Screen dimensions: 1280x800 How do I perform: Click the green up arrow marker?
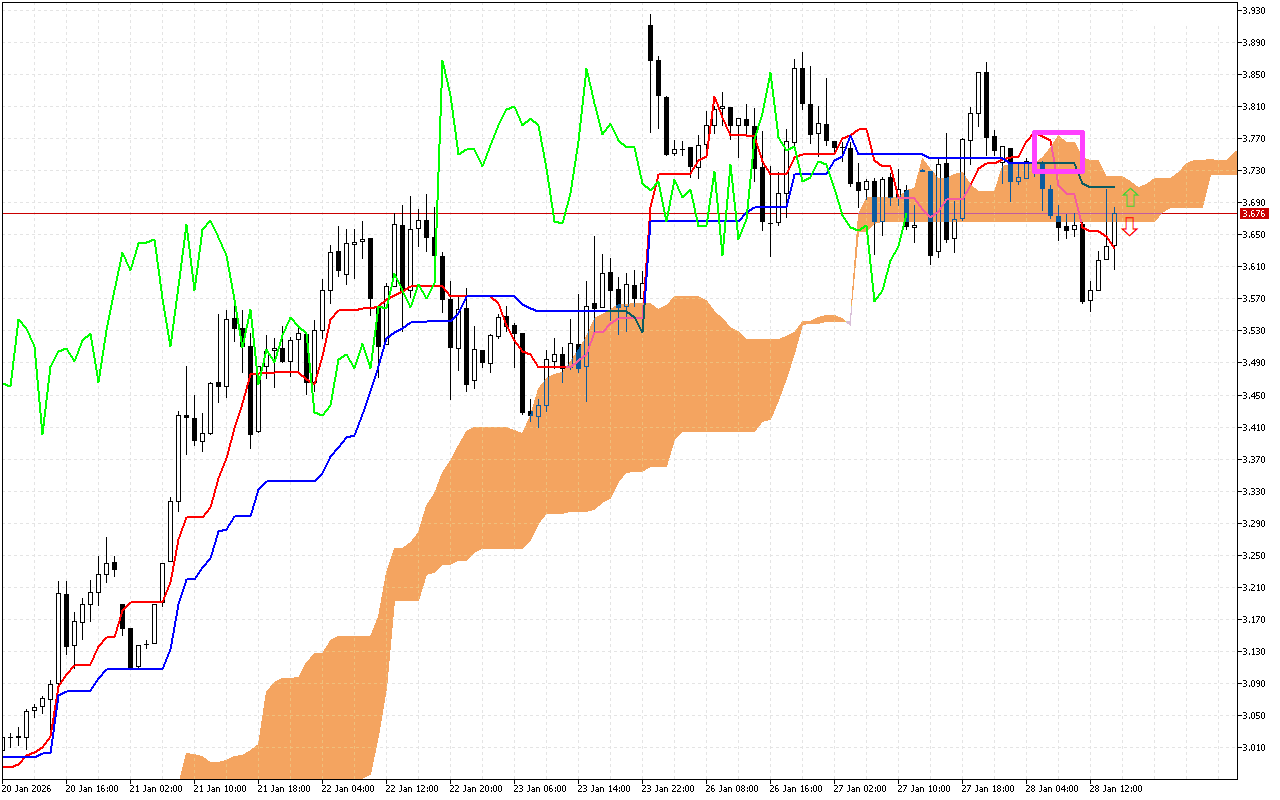click(x=1129, y=197)
